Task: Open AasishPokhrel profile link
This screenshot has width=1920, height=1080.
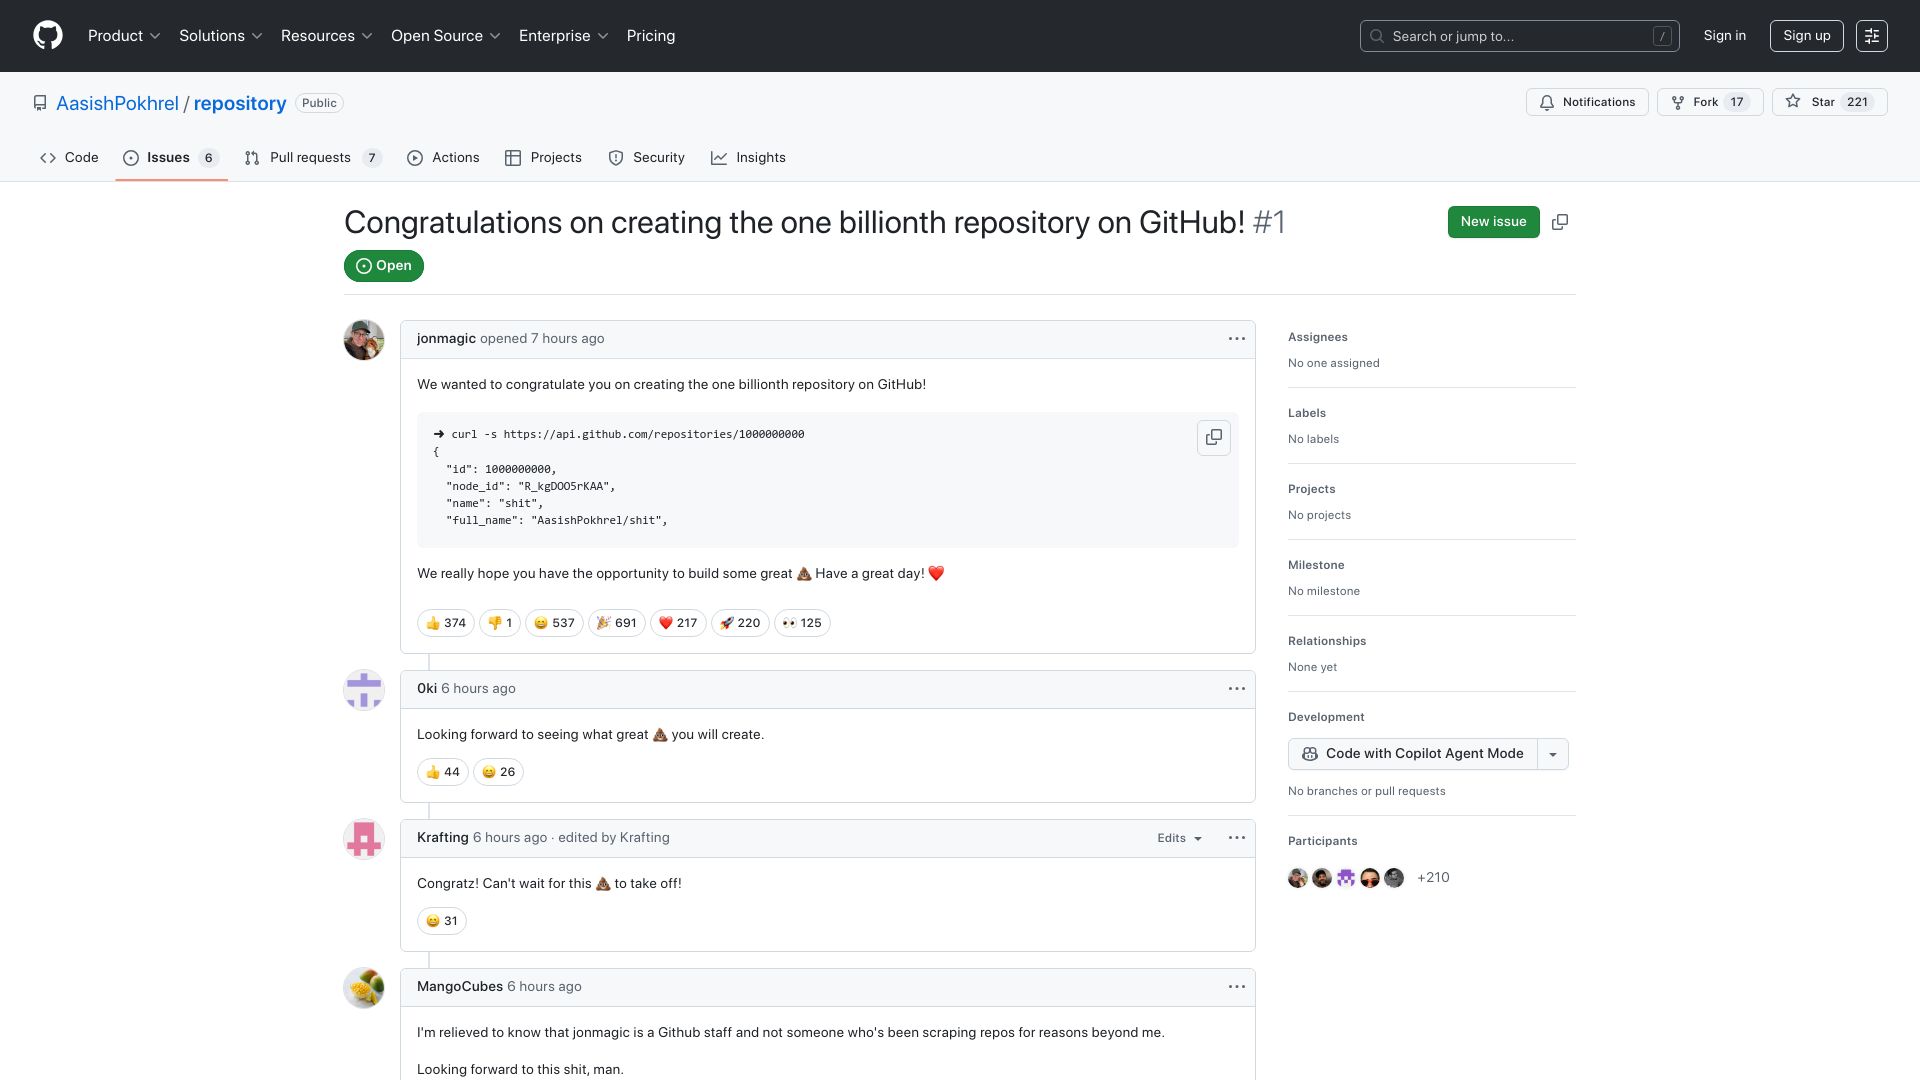Action: click(117, 104)
